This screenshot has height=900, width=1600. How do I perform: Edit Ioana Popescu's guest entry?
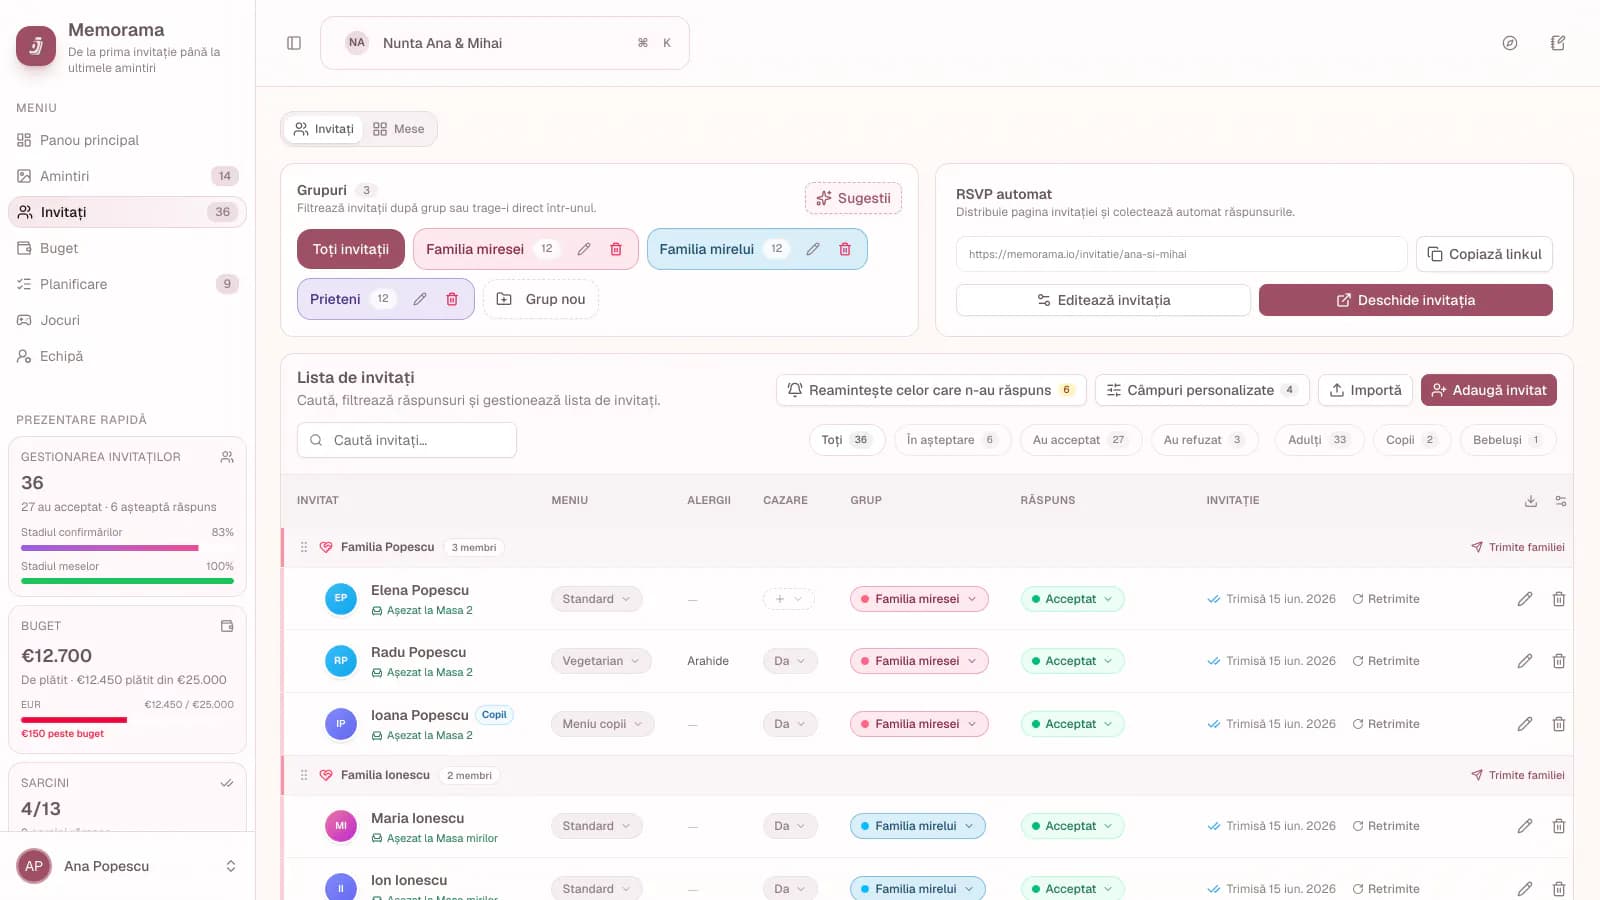(1525, 724)
